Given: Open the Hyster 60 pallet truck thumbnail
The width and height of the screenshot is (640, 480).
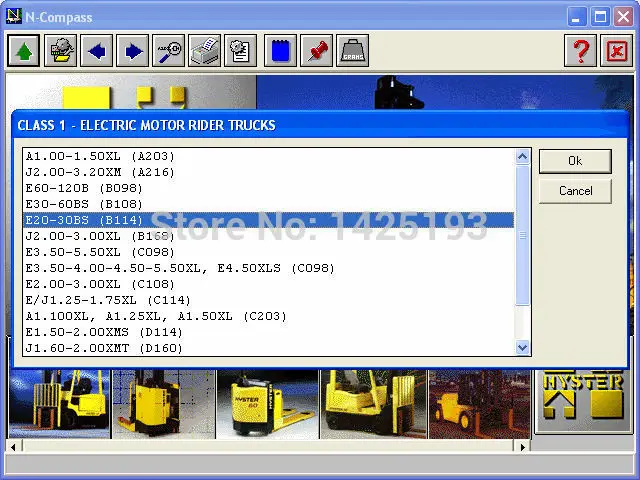Looking at the screenshot, I should click(x=268, y=404).
